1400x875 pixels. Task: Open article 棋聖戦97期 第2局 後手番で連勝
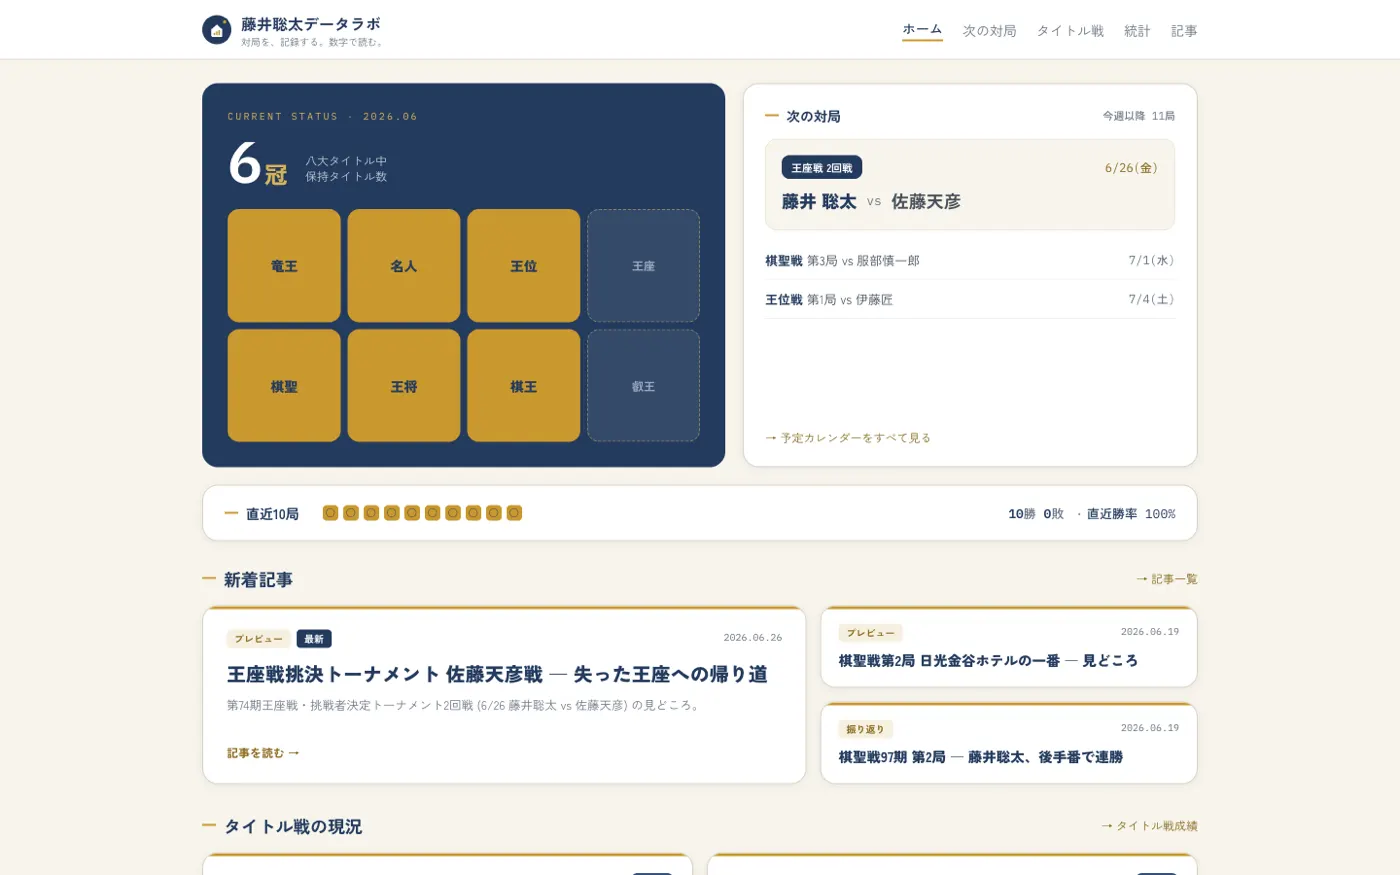pyautogui.click(x=1009, y=743)
